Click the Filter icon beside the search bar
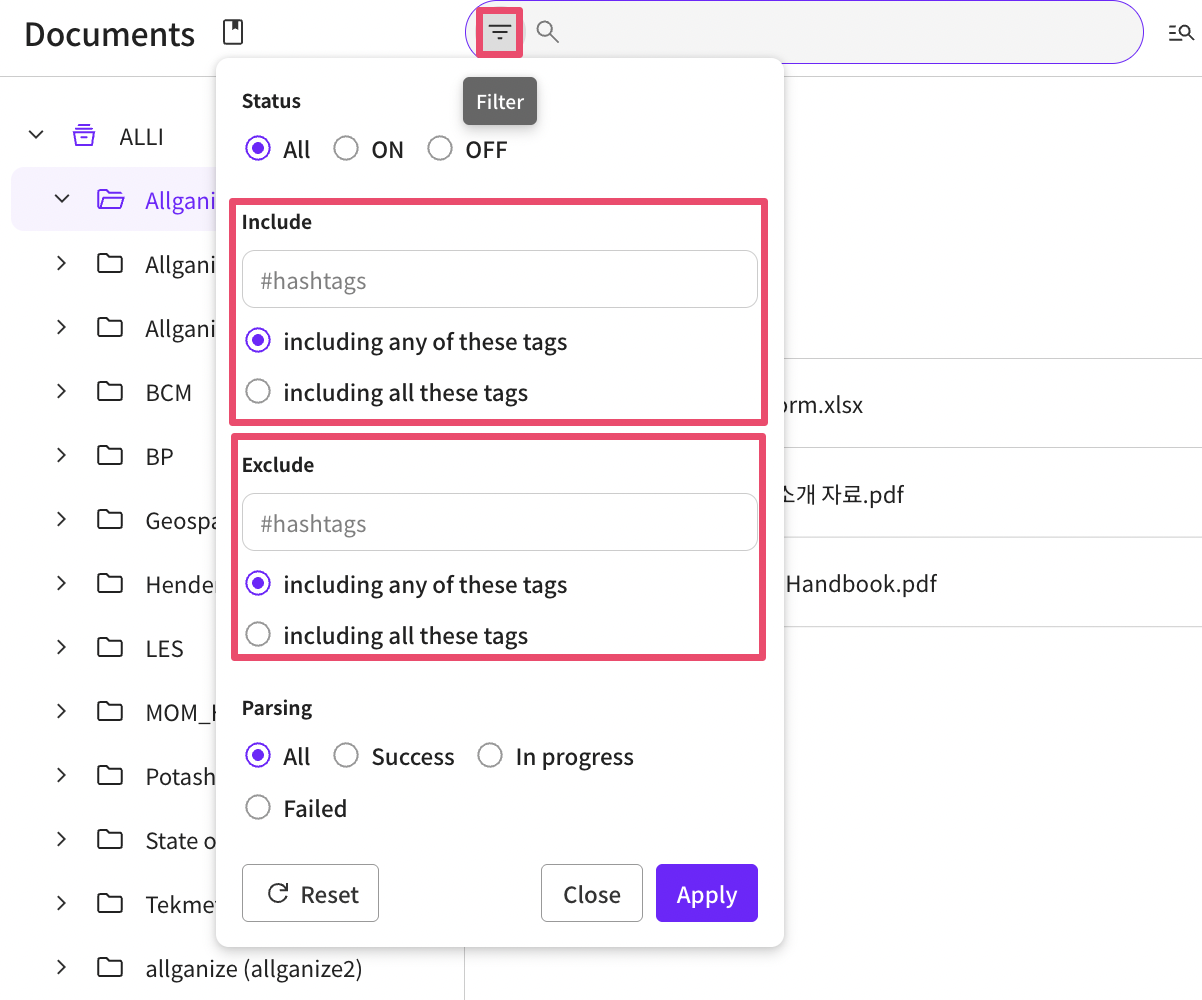The width and height of the screenshot is (1202, 1000). click(x=500, y=33)
